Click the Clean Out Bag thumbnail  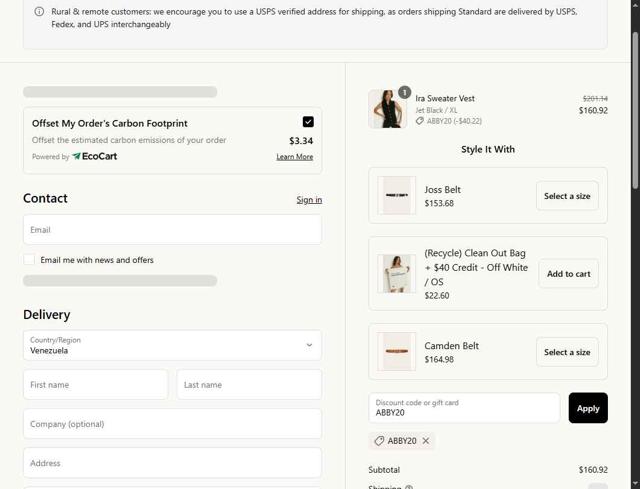396,273
